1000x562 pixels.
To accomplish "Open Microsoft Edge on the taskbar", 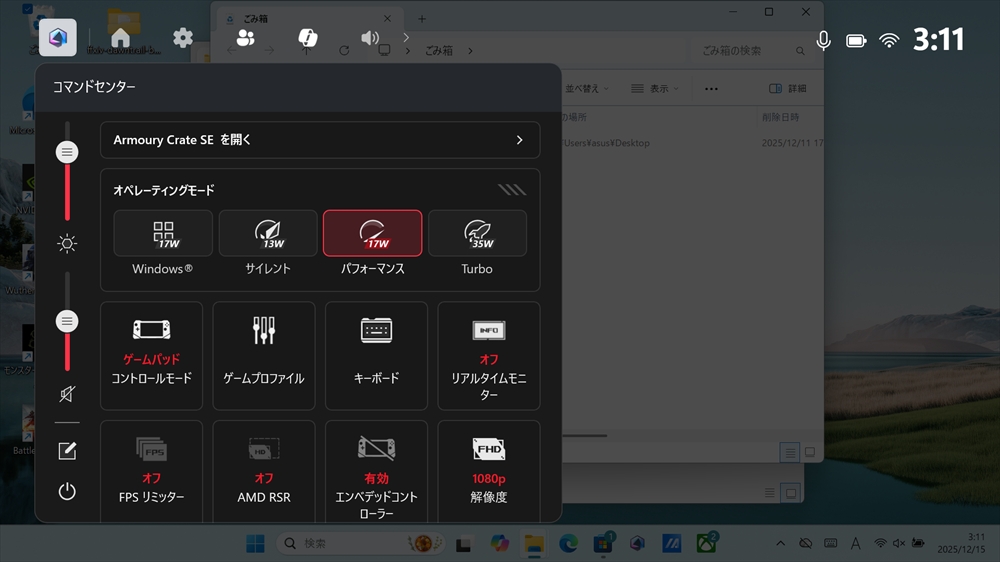I will point(568,544).
